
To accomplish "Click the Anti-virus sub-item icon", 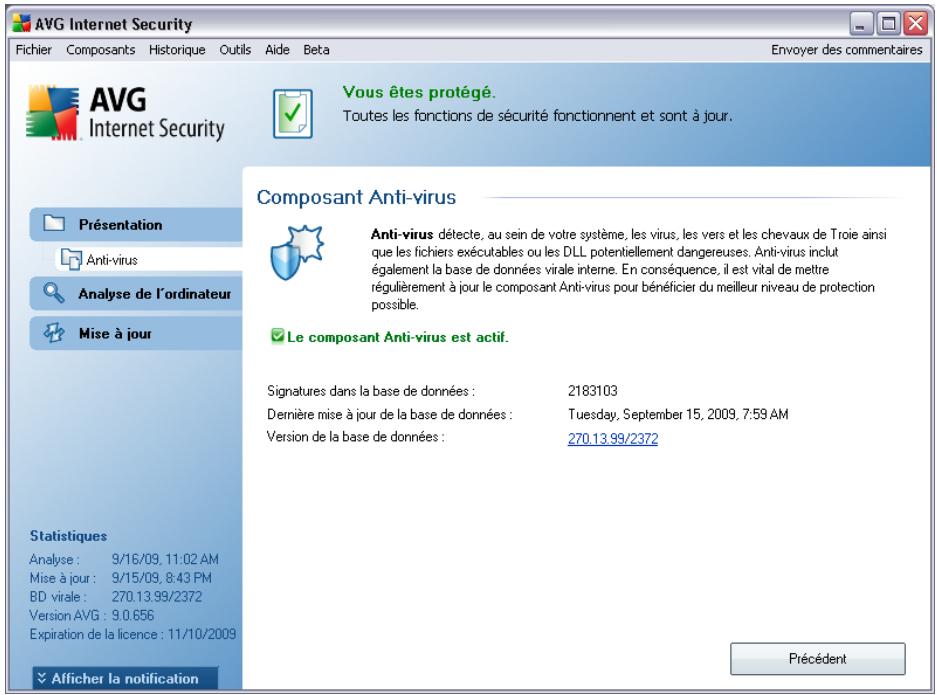I will tap(71, 259).
